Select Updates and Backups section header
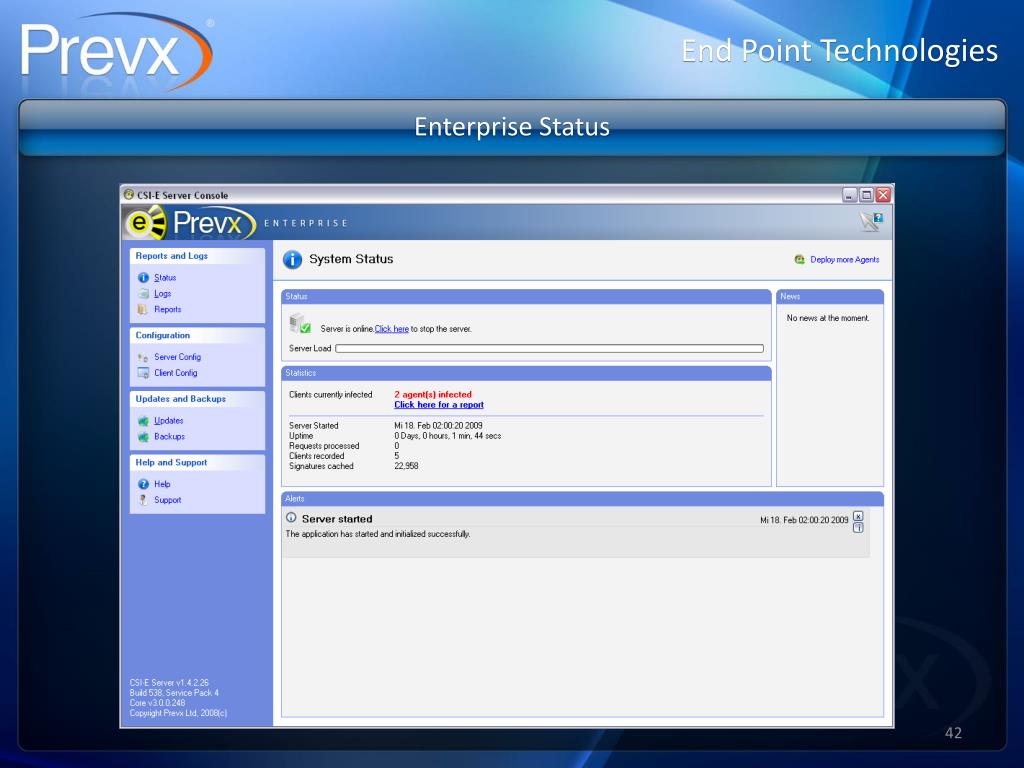This screenshot has height=768, width=1024. tap(180, 398)
